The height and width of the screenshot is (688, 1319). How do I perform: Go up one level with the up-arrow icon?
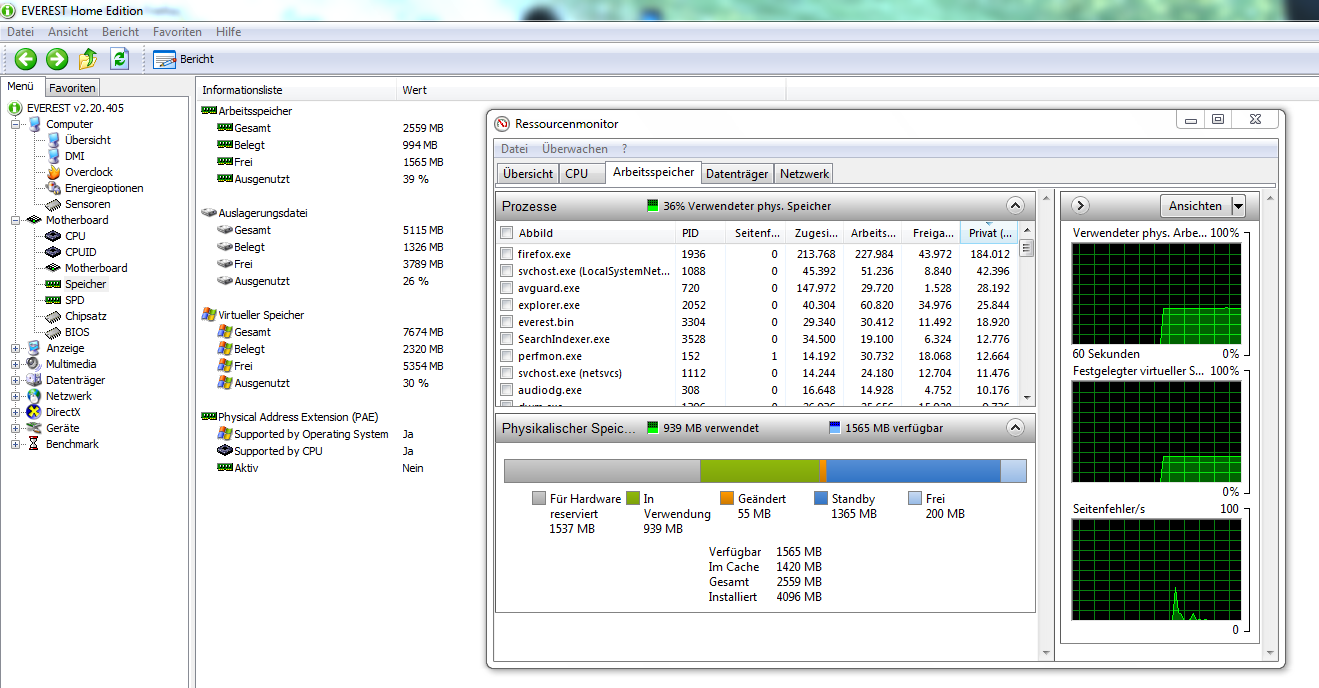[x=88, y=59]
